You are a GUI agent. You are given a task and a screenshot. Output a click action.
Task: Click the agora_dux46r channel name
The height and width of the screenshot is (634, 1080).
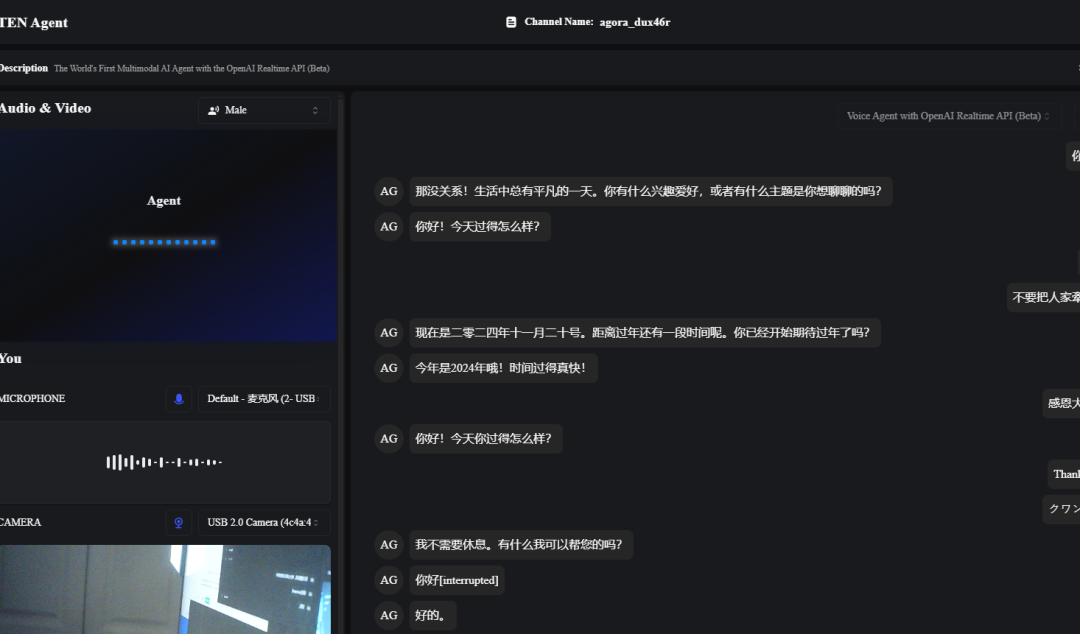tap(634, 22)
